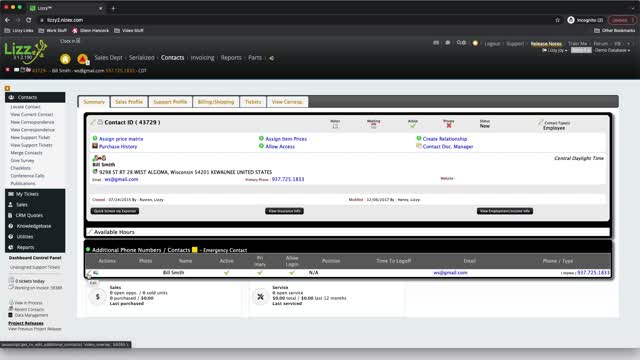Click the View Insurance Info button
Screen dimensions: 640x360
pos(284,211)
